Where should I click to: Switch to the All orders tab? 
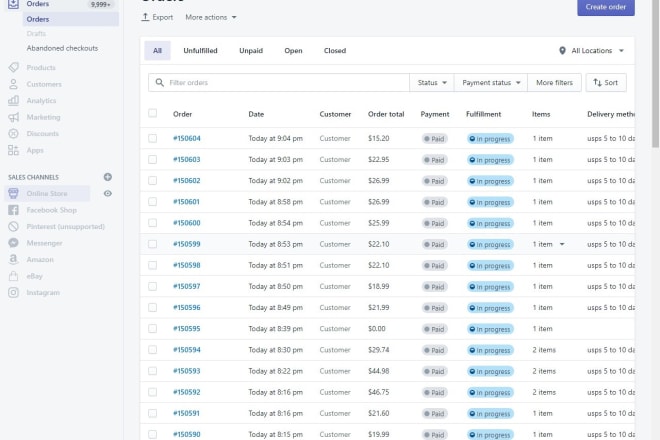157,51
